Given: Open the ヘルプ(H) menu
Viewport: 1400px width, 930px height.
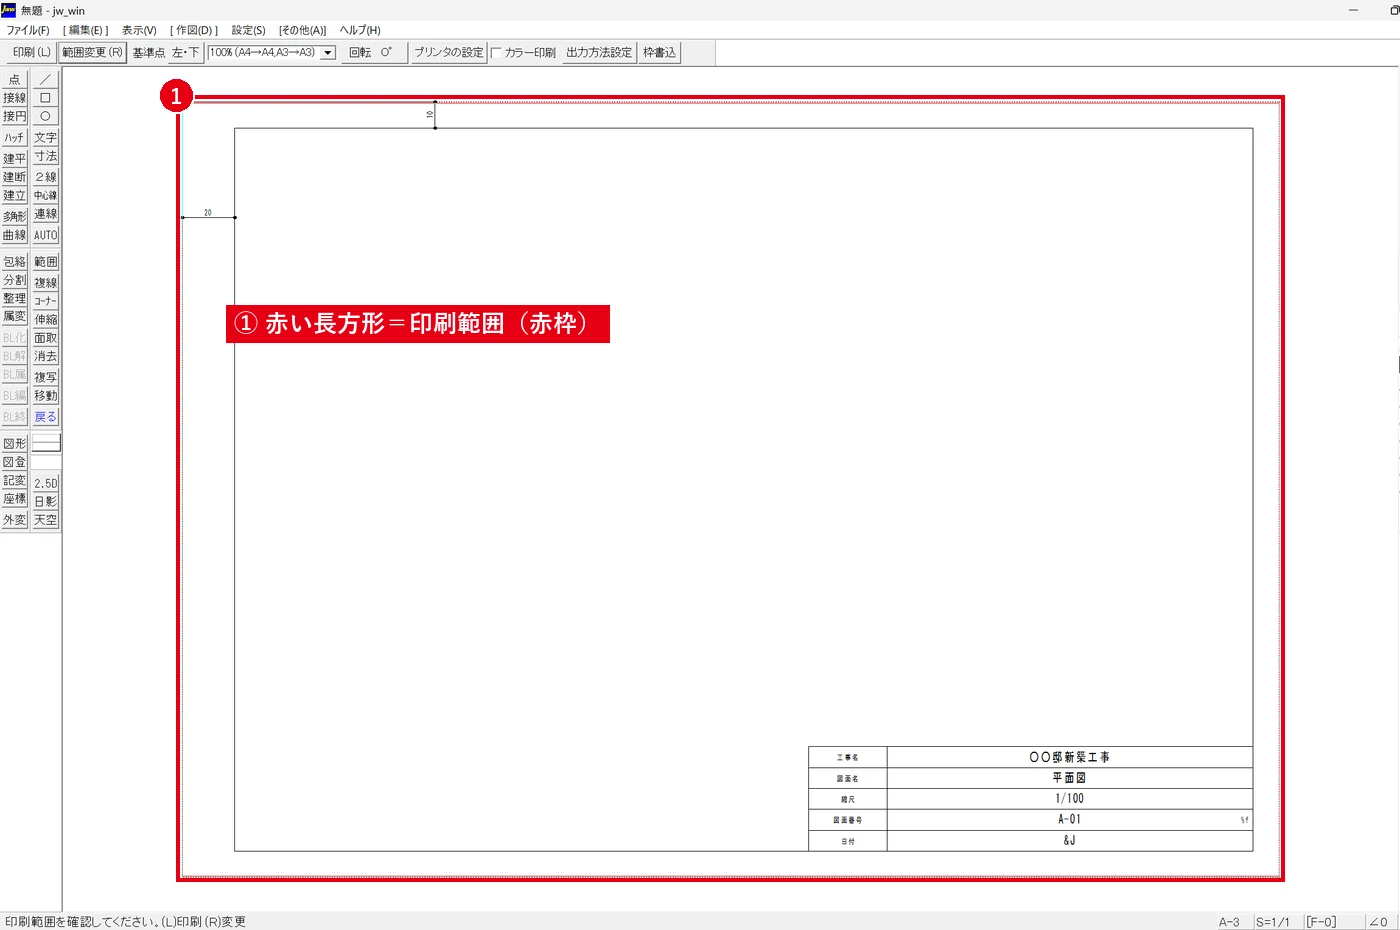Looking at the screenshot, I should [x=360, y=30].
